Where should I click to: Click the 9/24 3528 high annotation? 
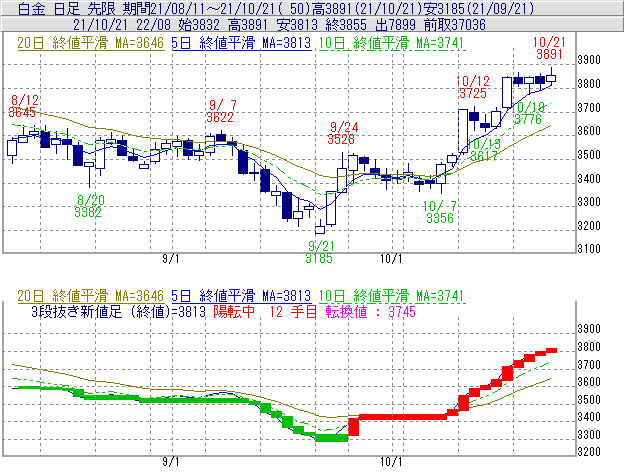(342, 133)
